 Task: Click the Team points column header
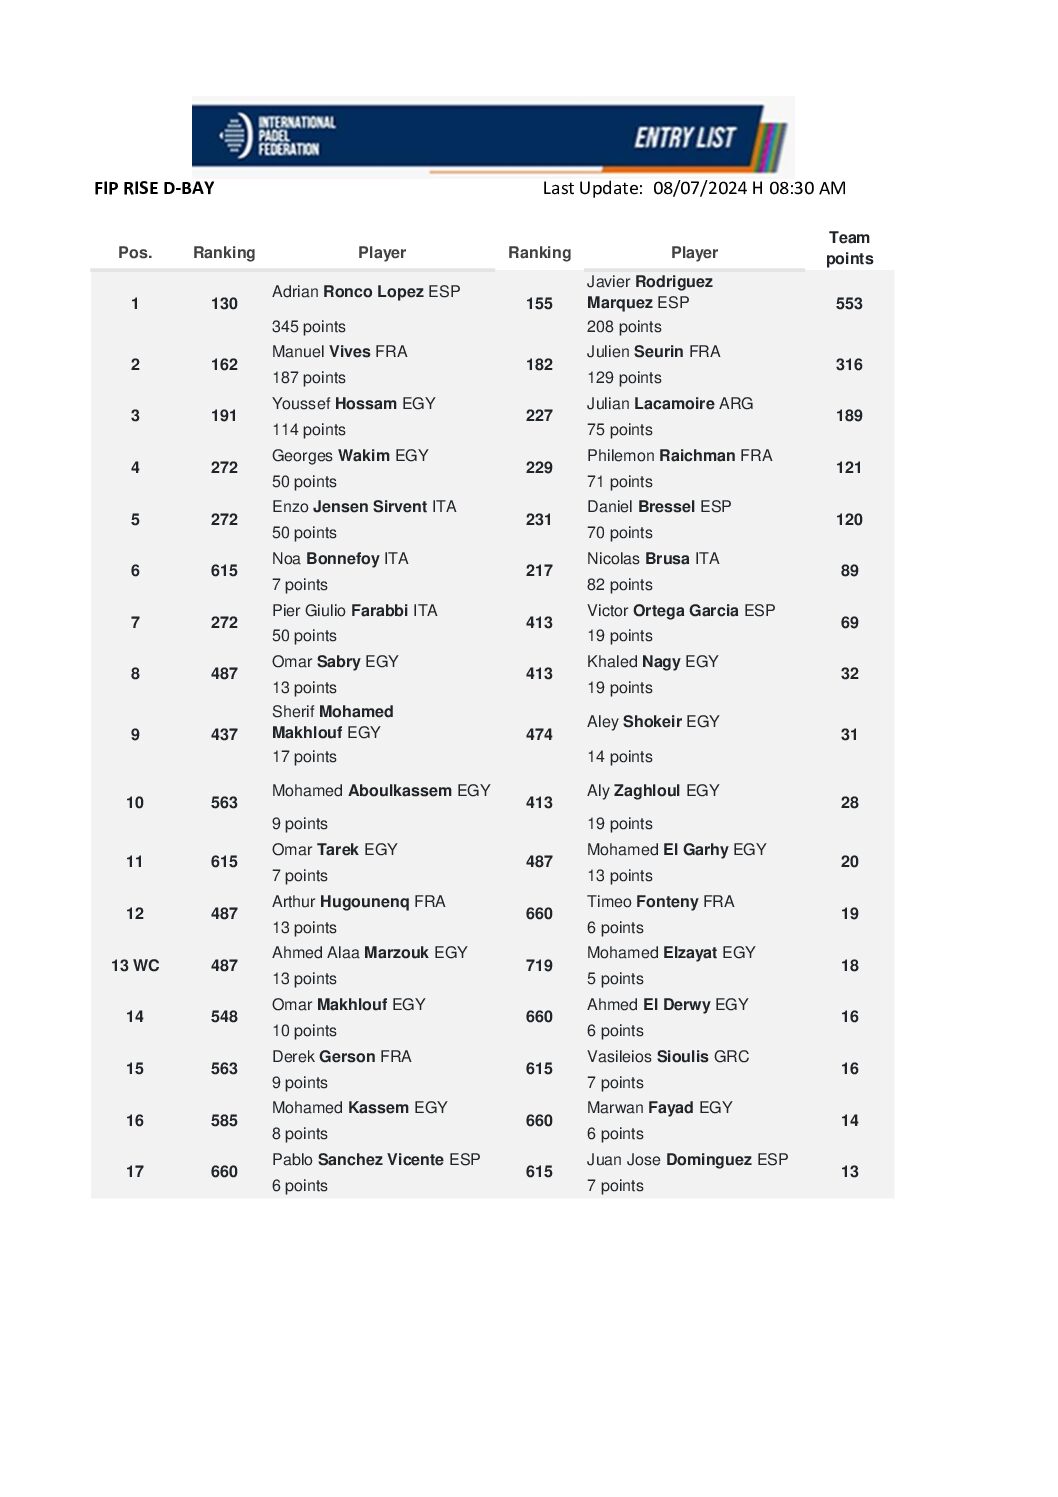tap(849, 248)
